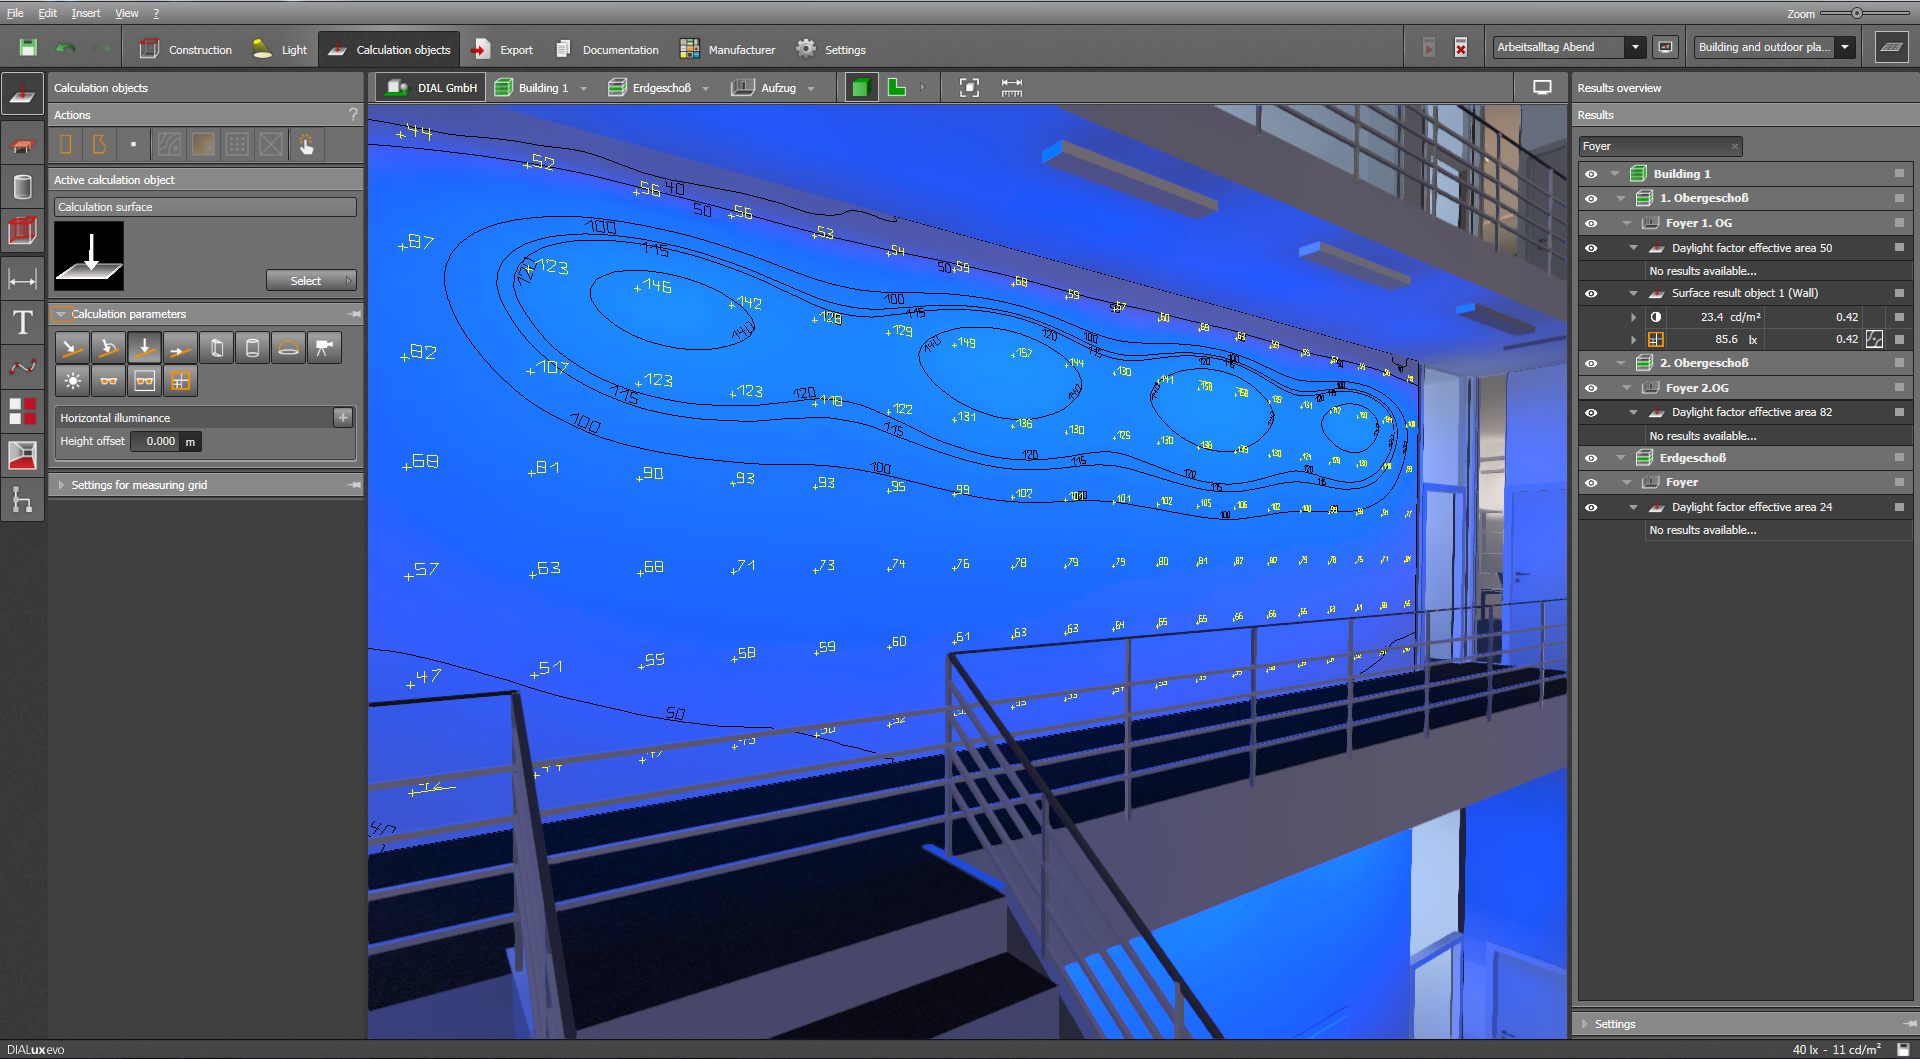Click the green Save icon

pos(28,48)
